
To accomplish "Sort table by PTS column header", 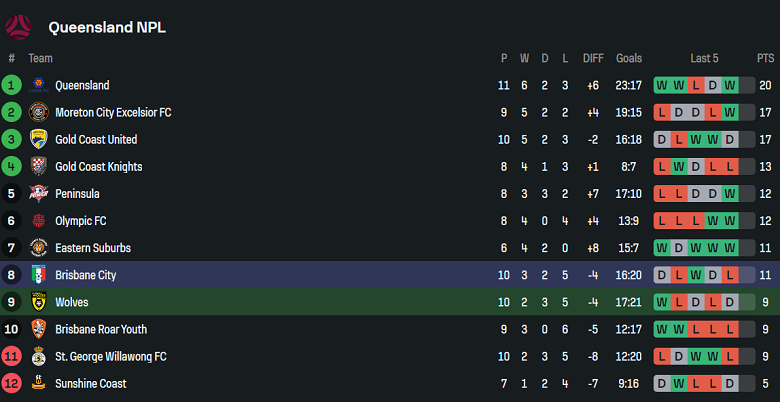I will pyautogui.click(x=765, y=59).
